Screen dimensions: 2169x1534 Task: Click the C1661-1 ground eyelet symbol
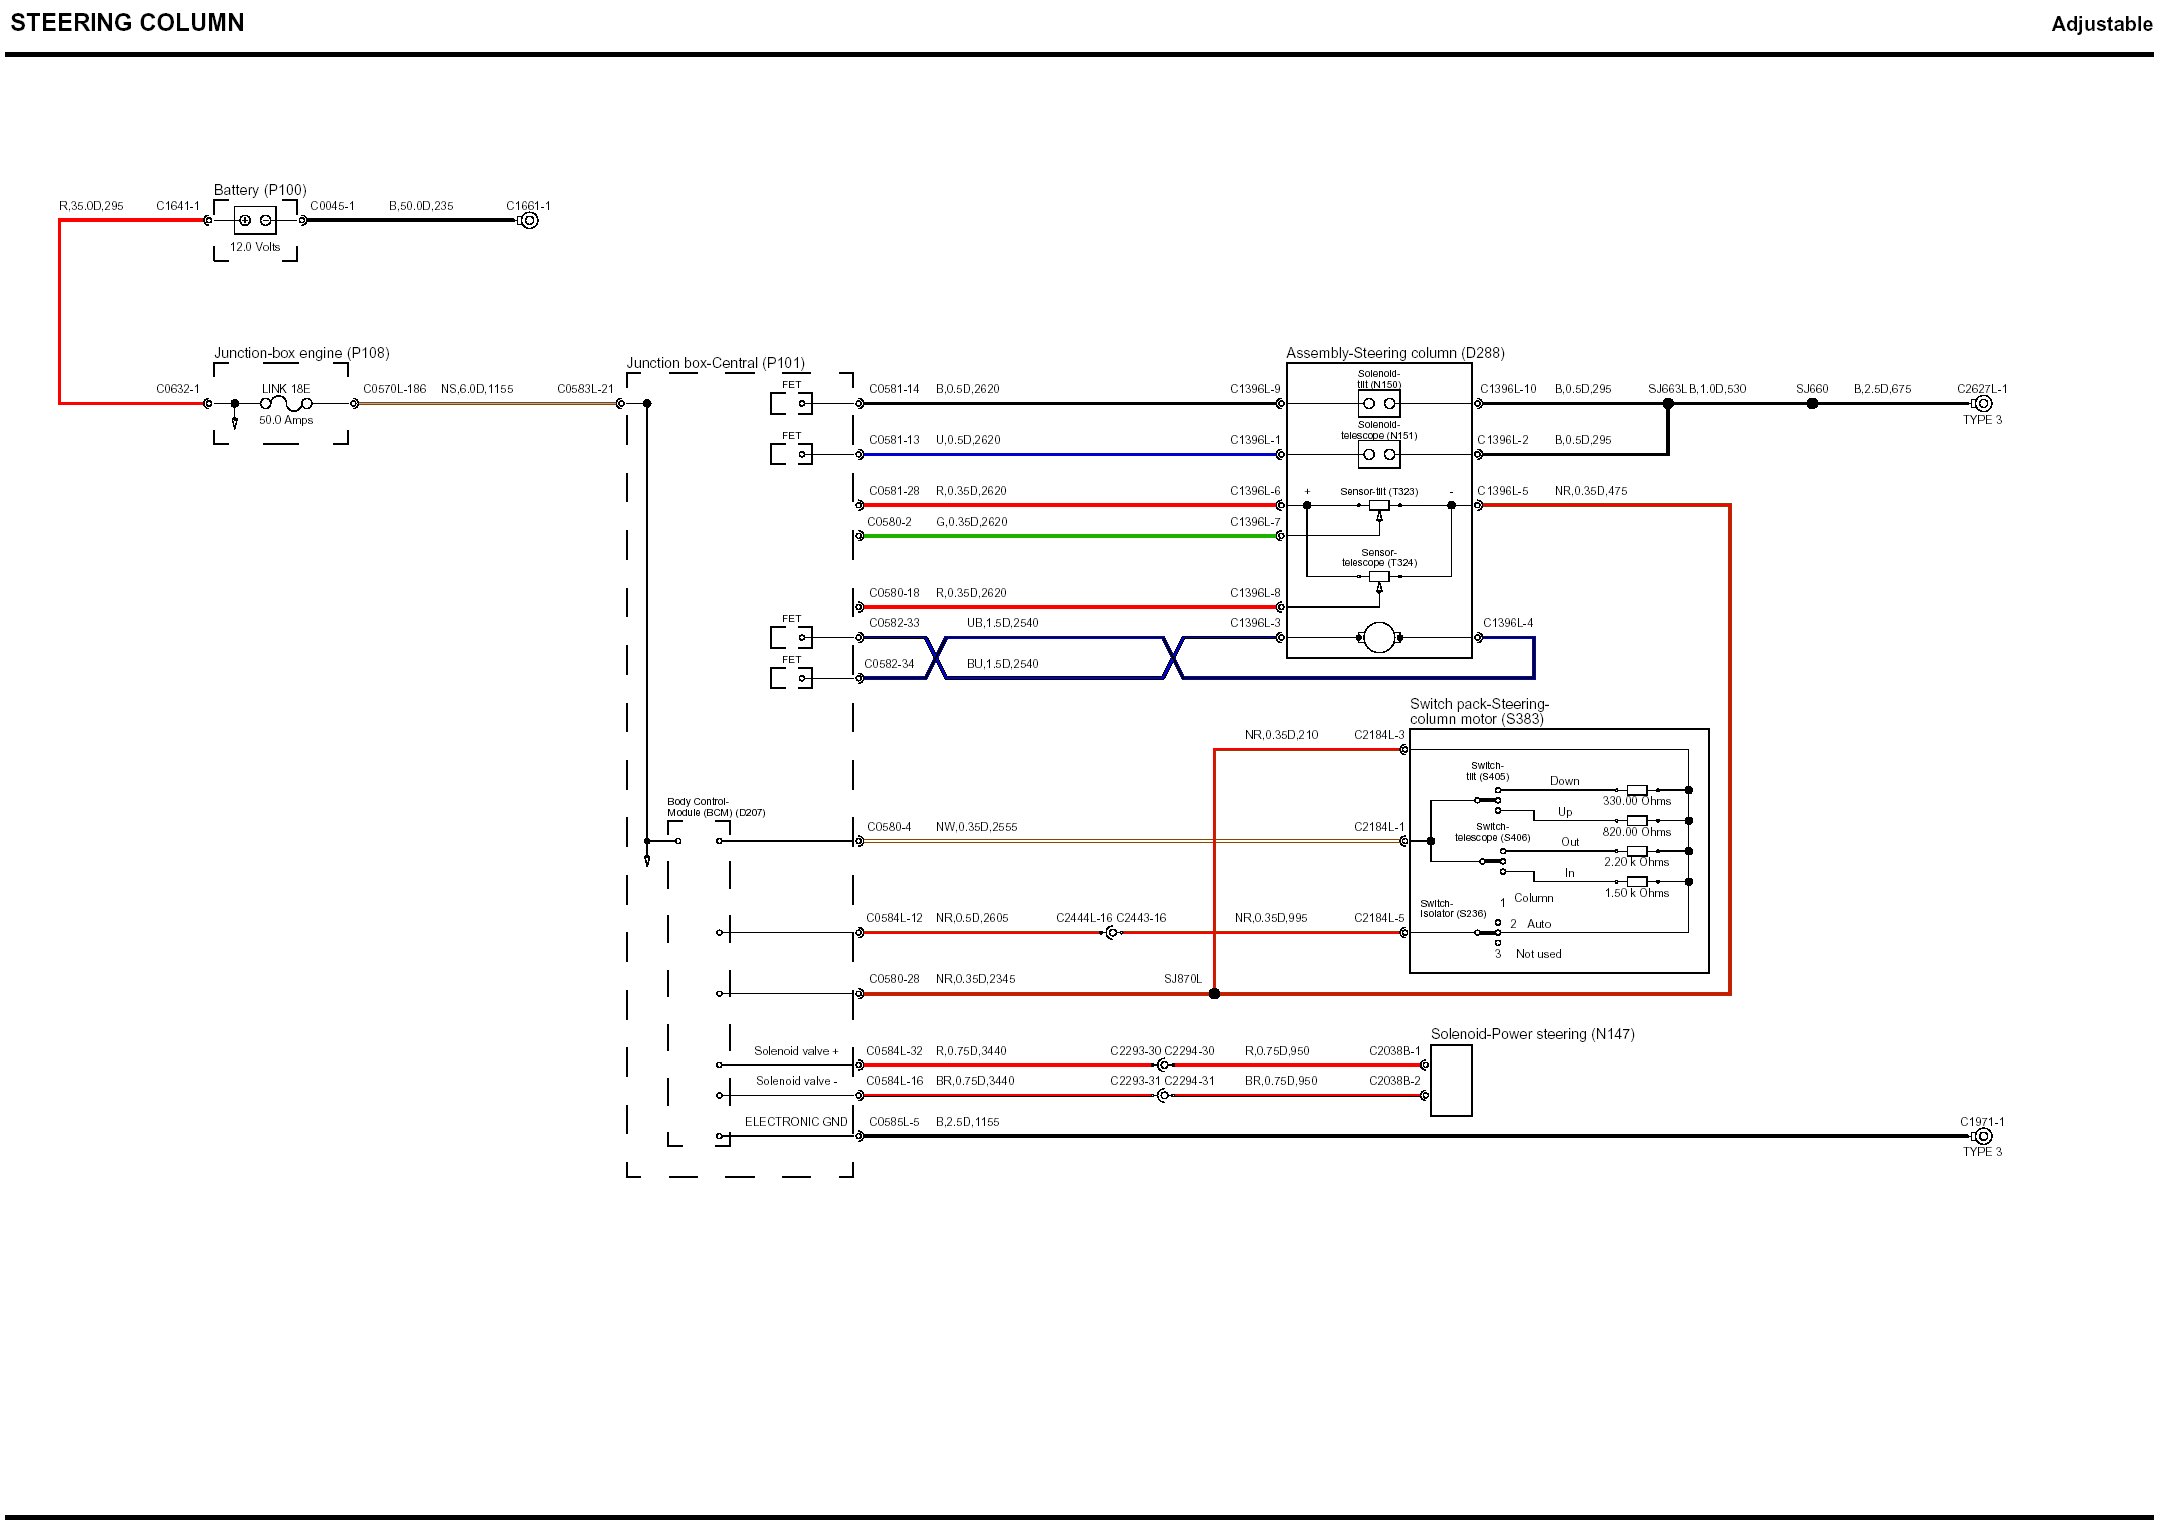click(x=530, y=220)
